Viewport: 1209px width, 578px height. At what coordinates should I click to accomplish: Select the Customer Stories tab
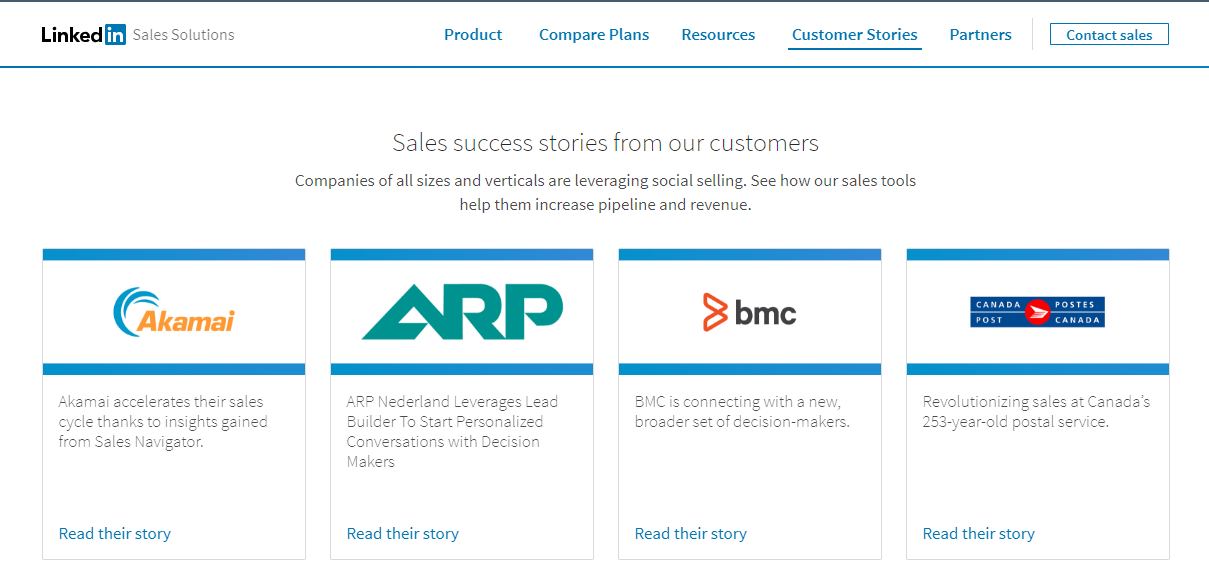tap(855, 35)
